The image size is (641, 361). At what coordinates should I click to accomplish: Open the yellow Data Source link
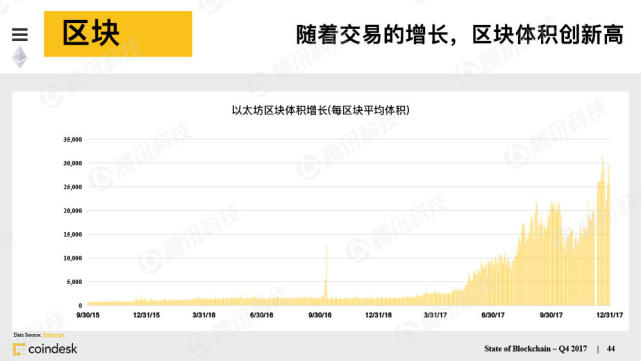(x=53, y=335)
